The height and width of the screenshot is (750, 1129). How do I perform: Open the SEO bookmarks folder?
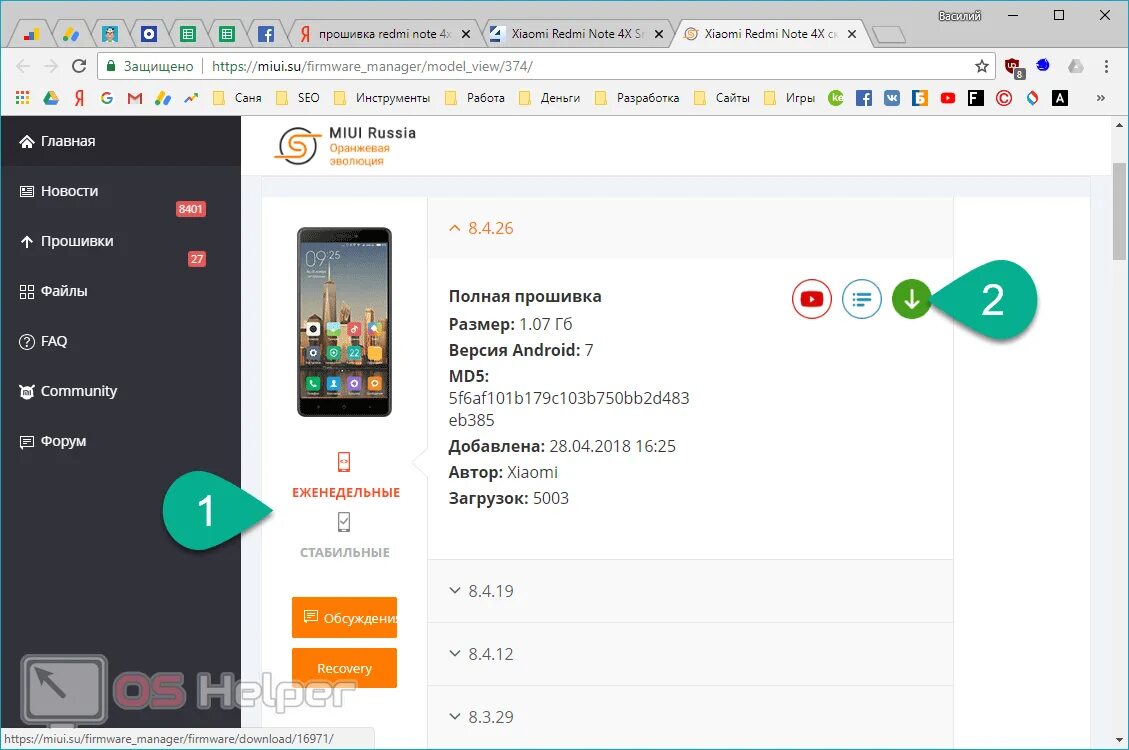tap(298, 98)
